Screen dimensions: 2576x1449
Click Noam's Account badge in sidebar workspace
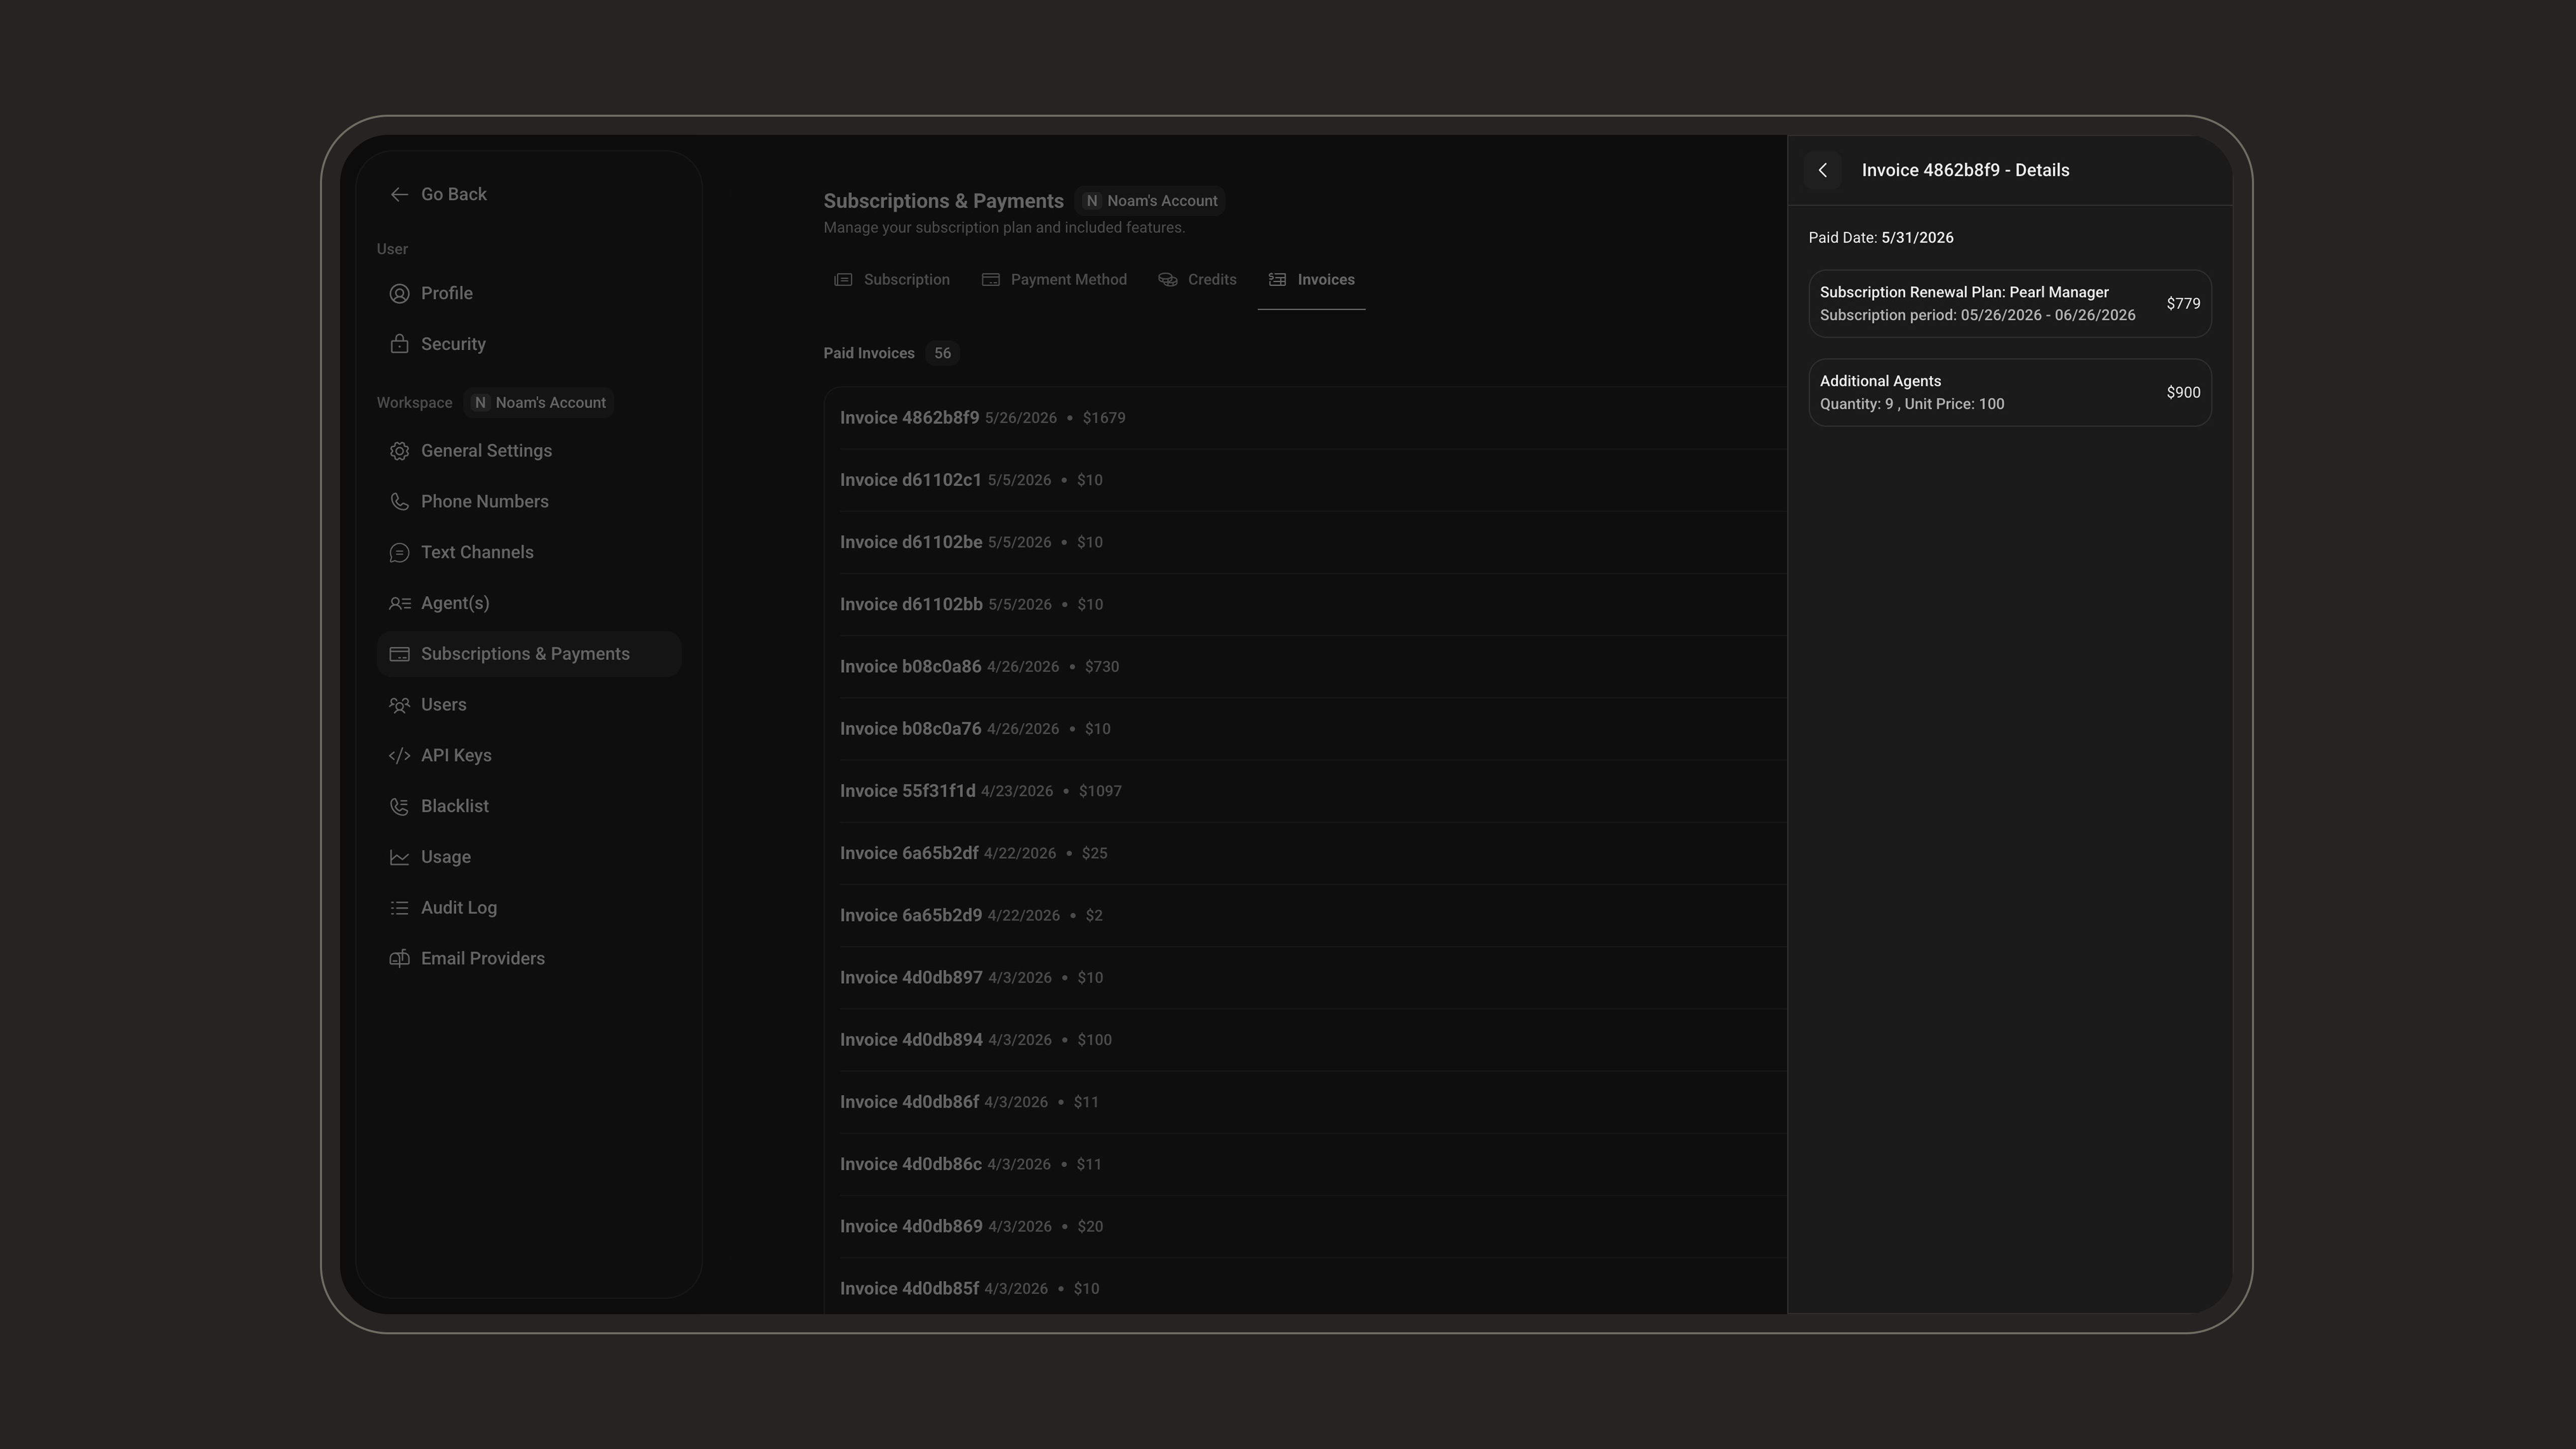coord(539,403)
